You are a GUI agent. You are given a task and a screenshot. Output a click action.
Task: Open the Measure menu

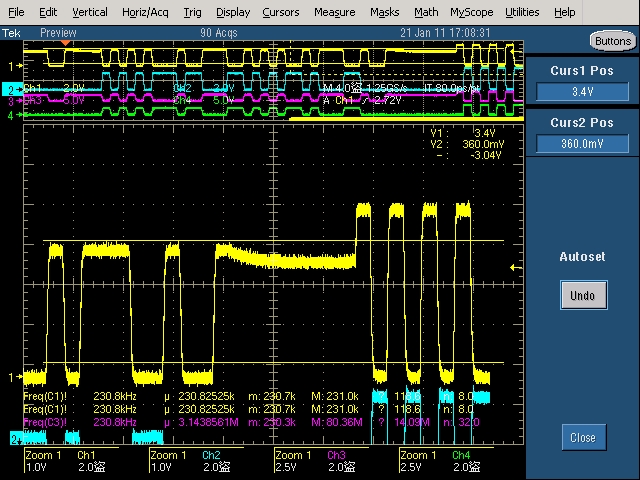coord(335,12)
